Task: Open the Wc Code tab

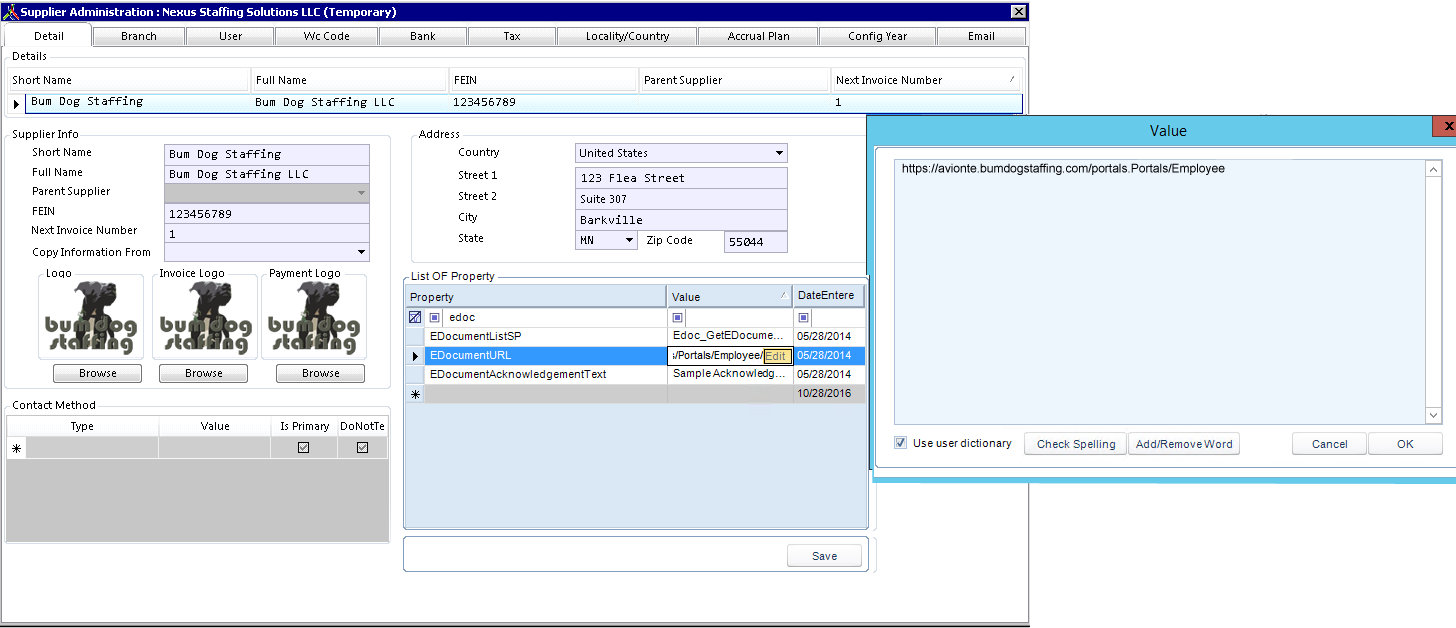Action: coord(327,36)
